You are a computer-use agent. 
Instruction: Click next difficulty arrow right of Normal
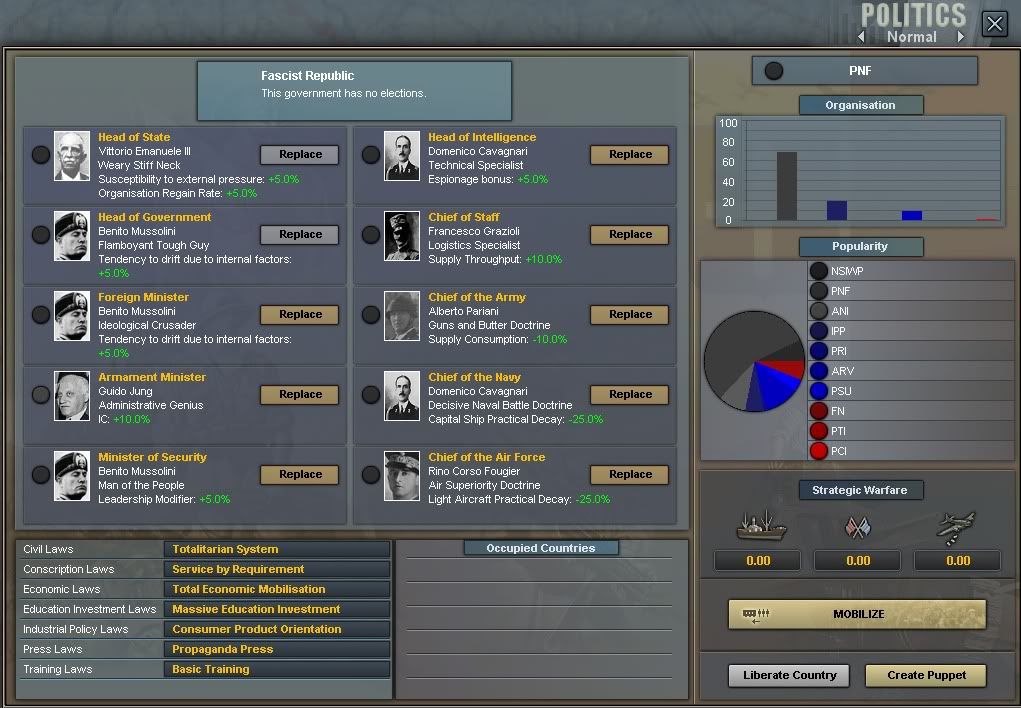960,37
